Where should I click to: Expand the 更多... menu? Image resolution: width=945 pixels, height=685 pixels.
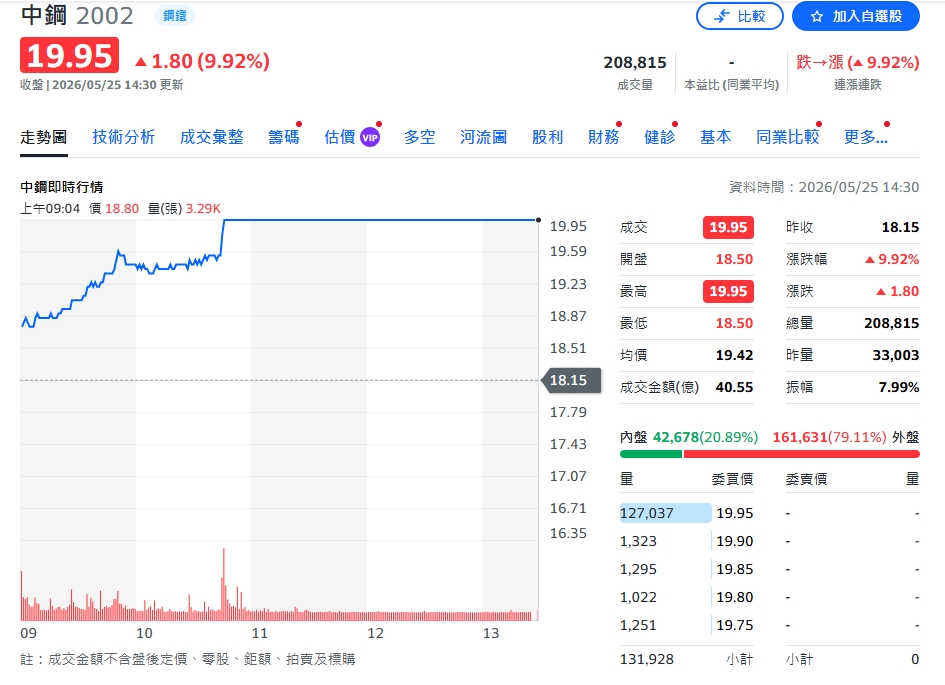click(865, 137)
